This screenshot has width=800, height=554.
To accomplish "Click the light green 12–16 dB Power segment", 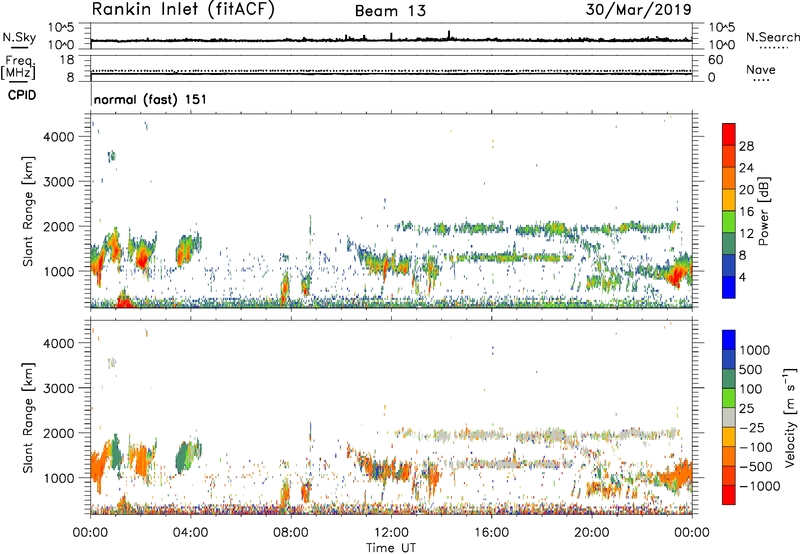I will (729, 221).
